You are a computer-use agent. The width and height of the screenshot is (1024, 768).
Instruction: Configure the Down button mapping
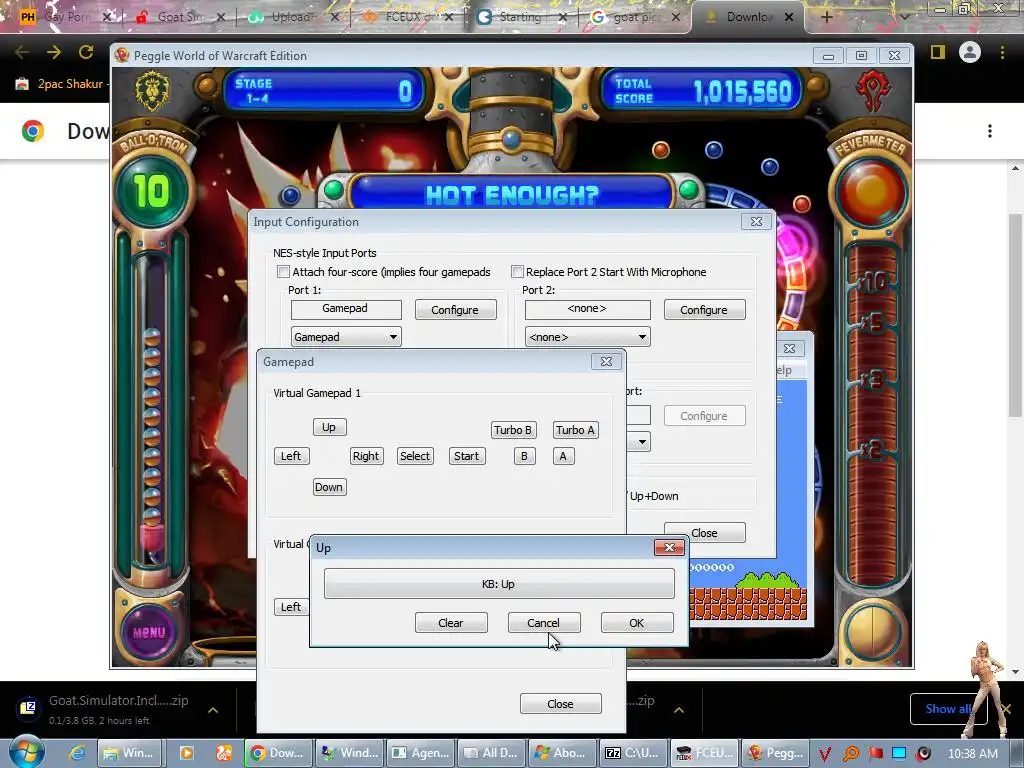pos(329,487)
